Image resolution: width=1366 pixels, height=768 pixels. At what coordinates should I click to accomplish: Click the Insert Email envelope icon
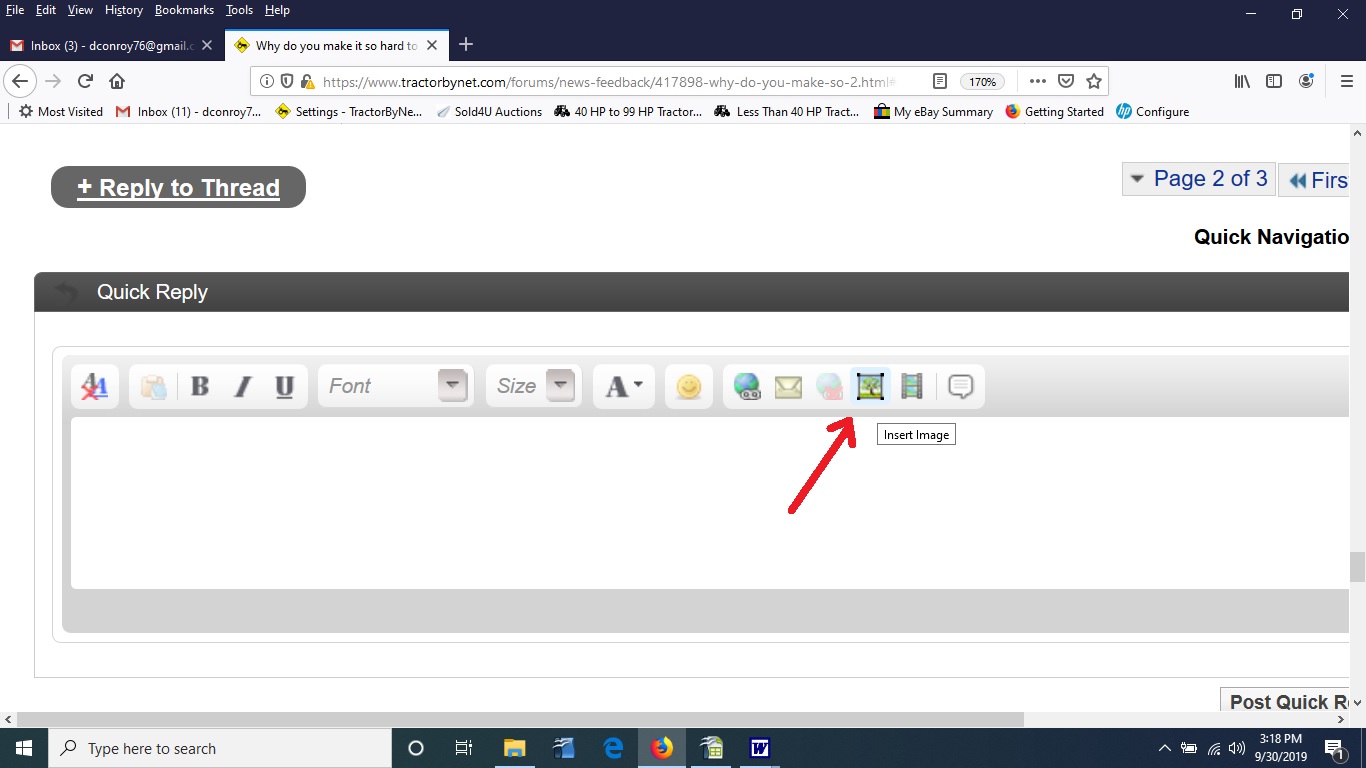[788, 386]
